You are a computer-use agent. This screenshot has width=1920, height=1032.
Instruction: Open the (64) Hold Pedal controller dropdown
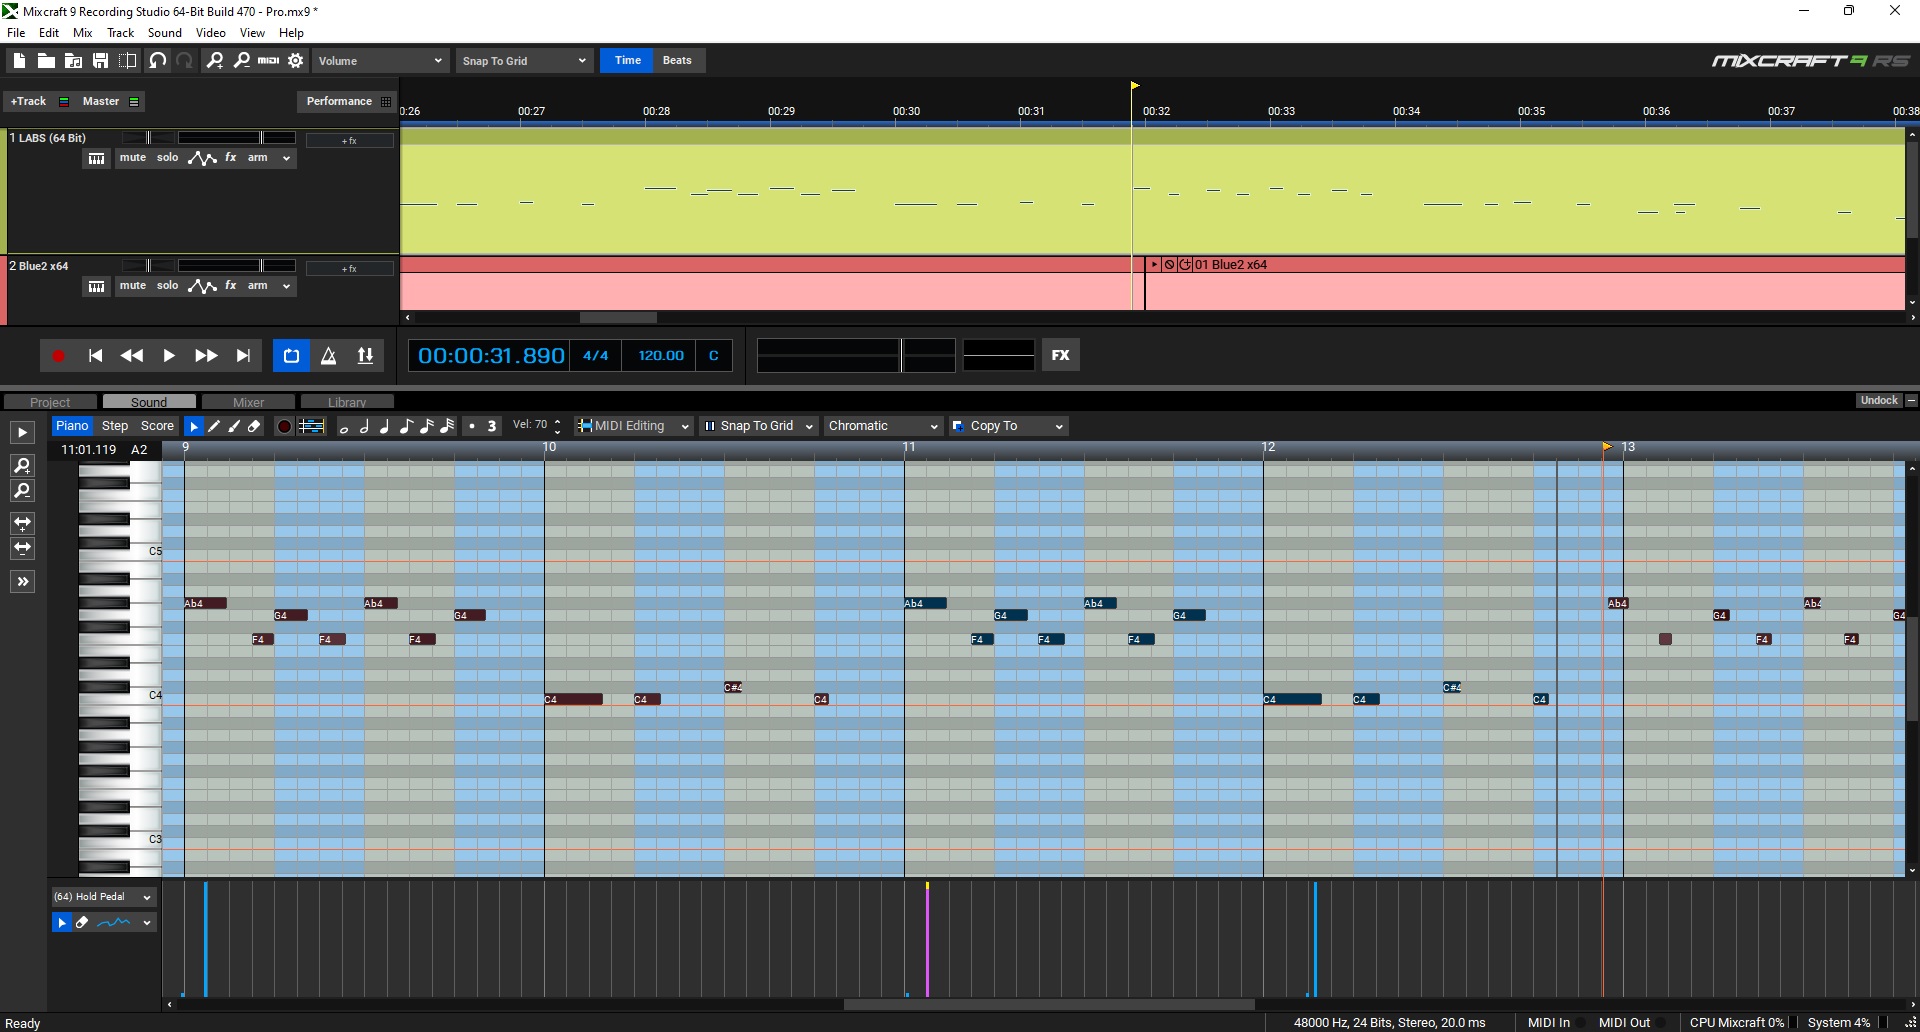[103, 897]
